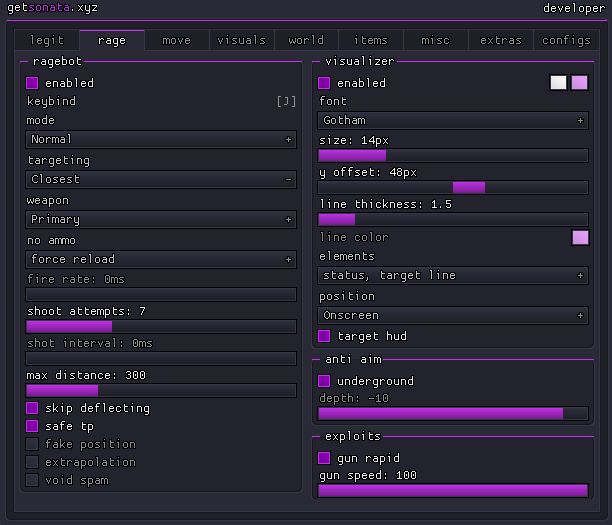Open the extras tab
This screenshot has width=612, height=525.
(501, 40)
